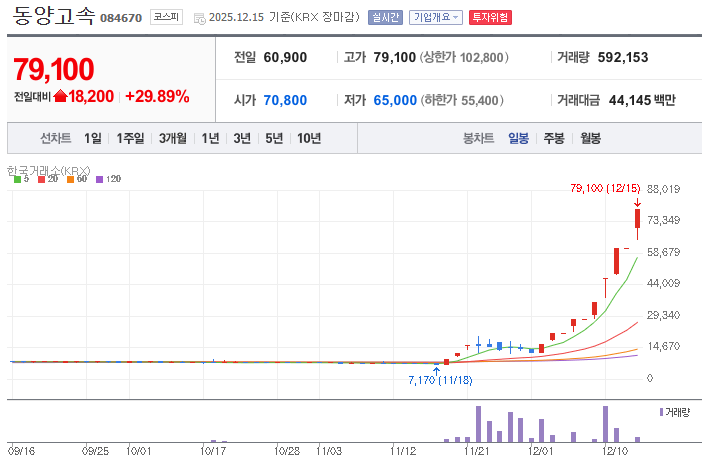Click the 봉차트 section label

[x=478, y=138]
